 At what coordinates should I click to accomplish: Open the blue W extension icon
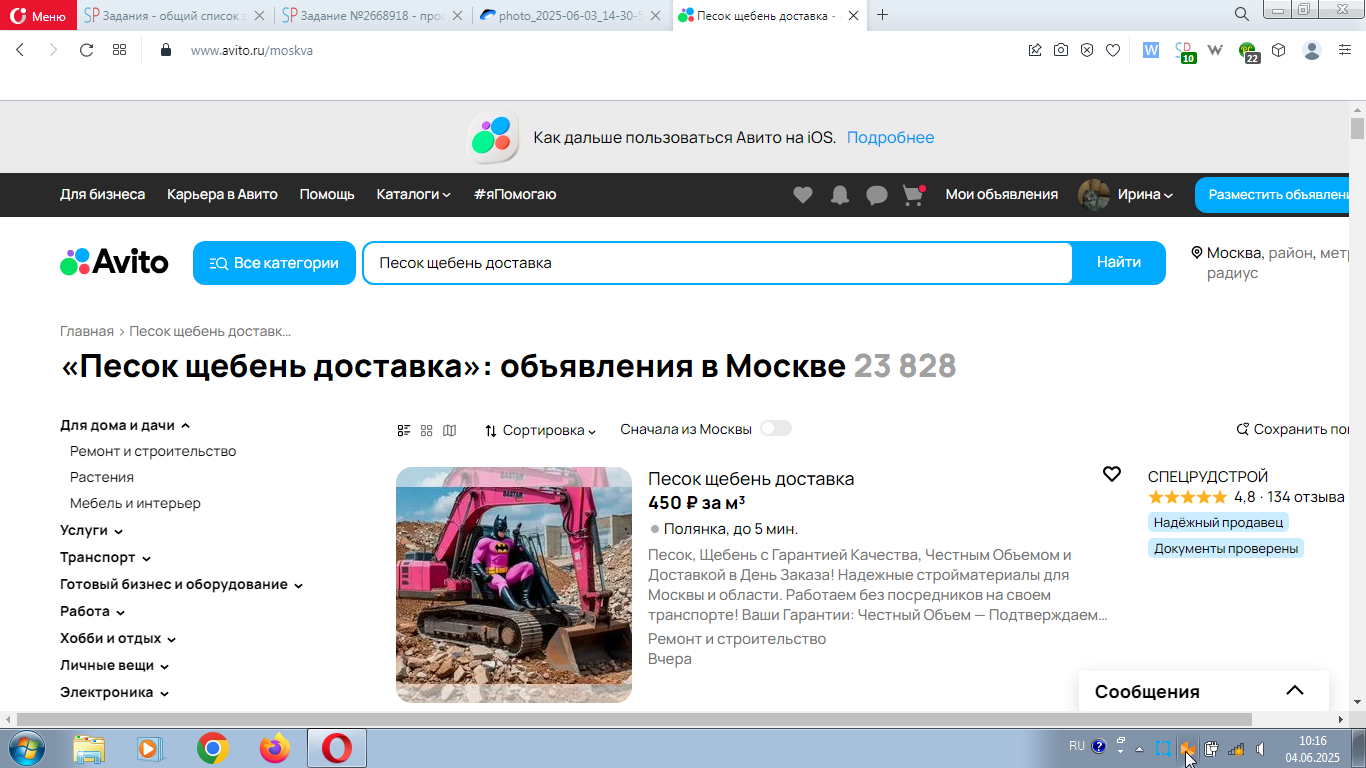(x=1151, y=50)
